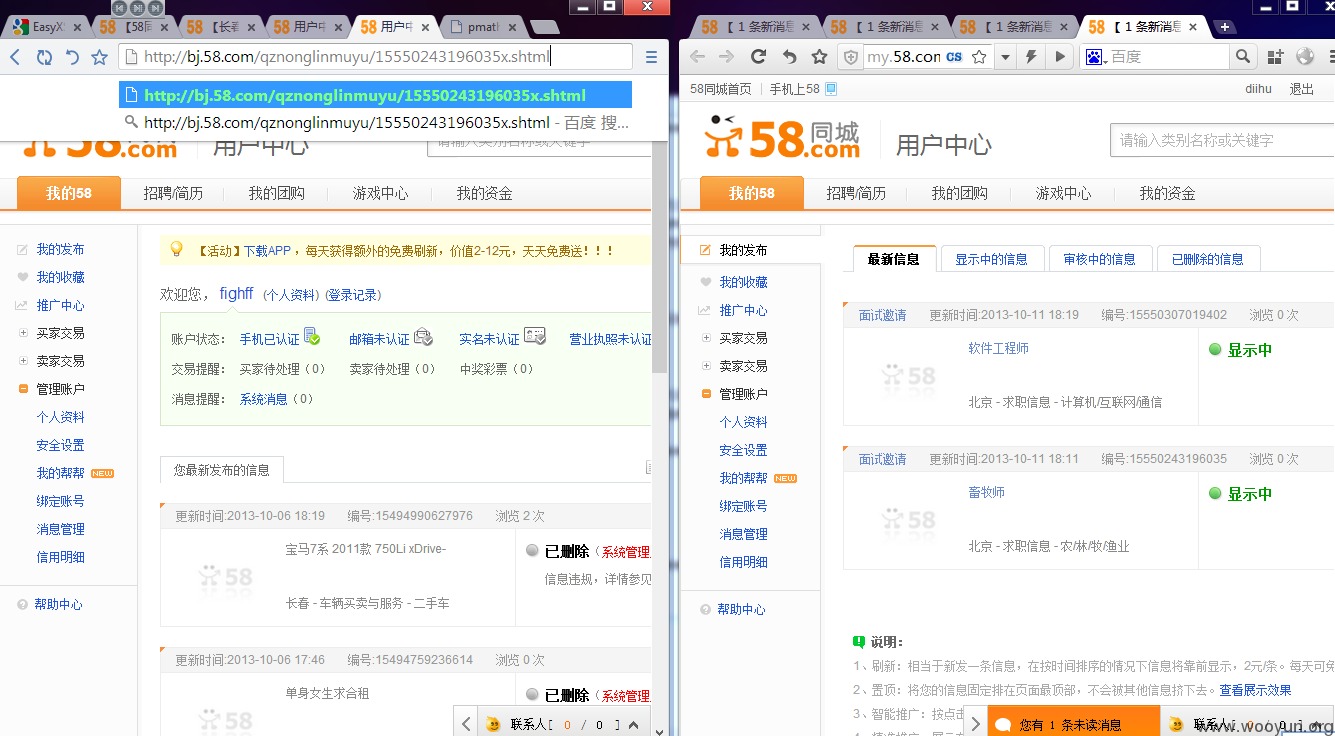Click bookmark star in left browser toolbar
This screenshot has height=736, width=1335.
(x=100, y=57)
